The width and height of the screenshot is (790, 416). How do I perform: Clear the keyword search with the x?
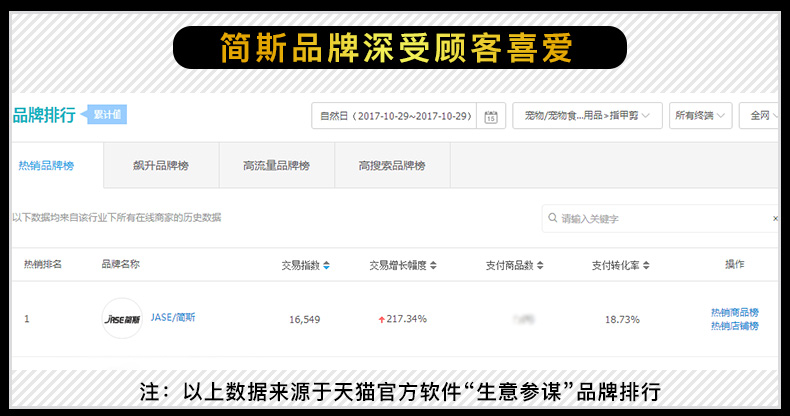[775, 218]
